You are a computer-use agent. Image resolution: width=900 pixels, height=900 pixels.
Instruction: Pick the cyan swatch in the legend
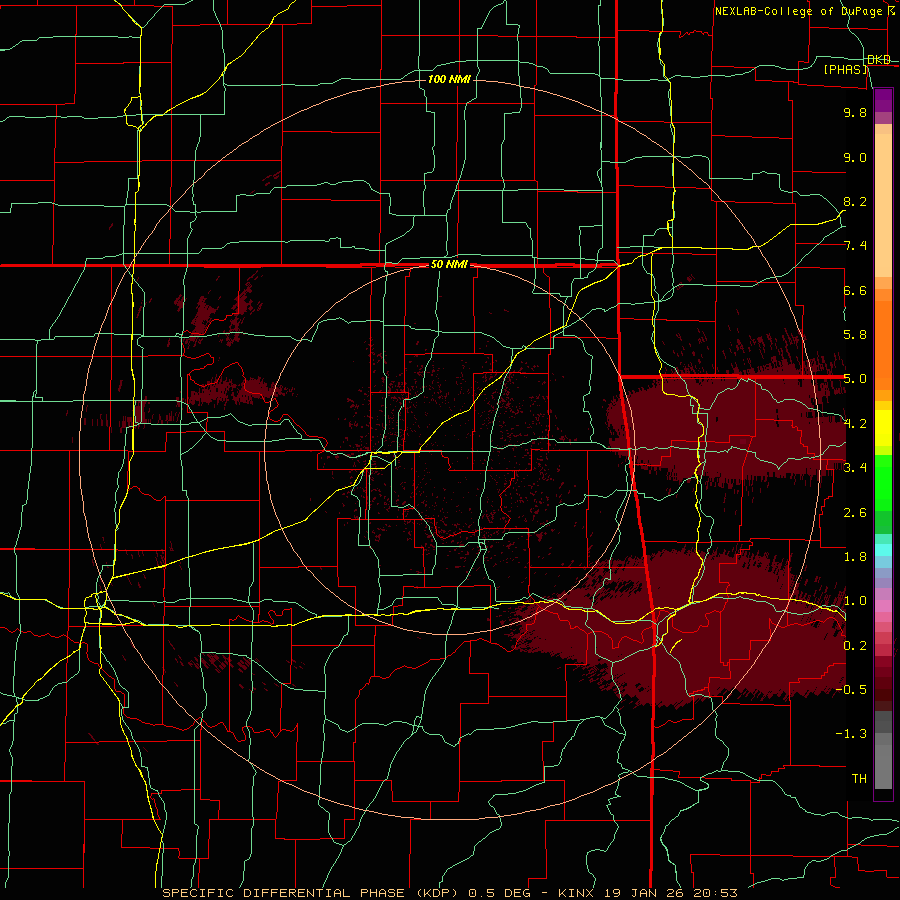point(883,550)
